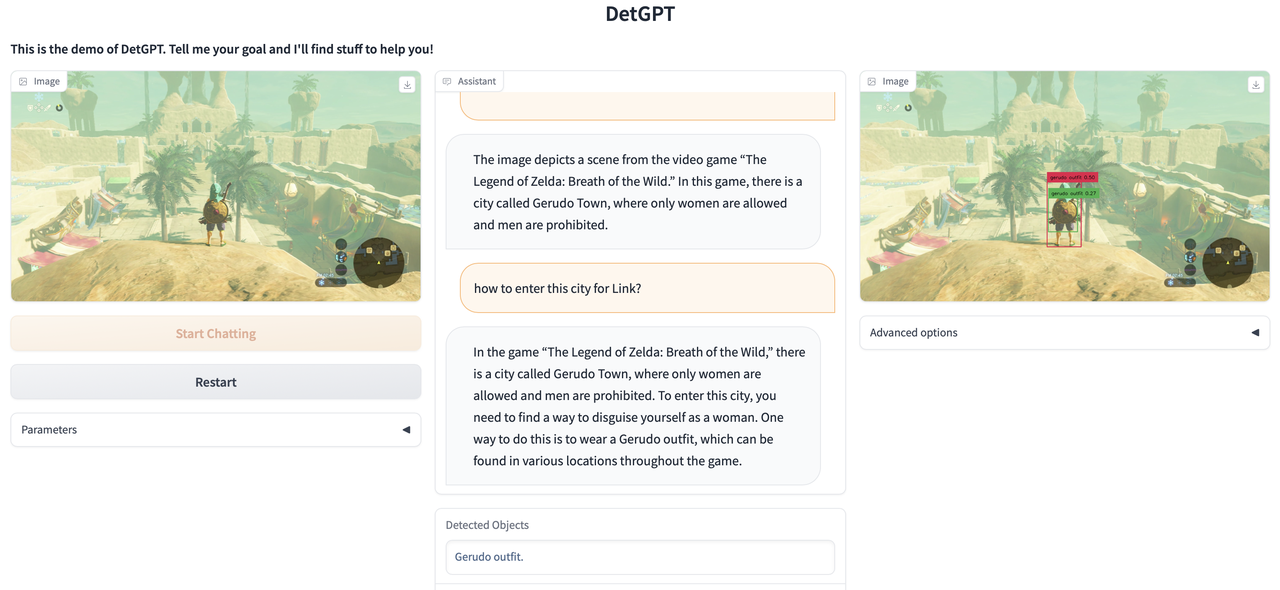Click the left Image label icon

23,81
